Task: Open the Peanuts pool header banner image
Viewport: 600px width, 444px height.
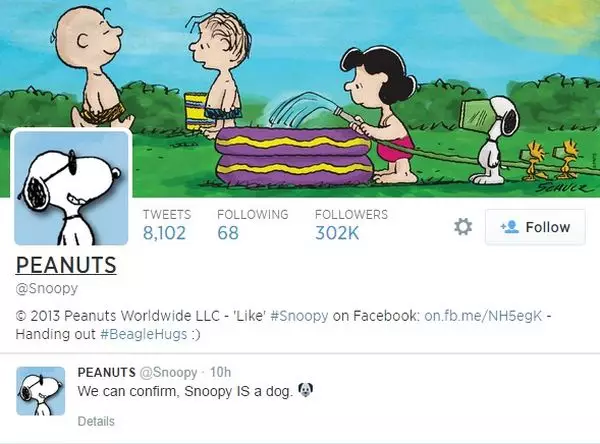Action: (300, 98)
